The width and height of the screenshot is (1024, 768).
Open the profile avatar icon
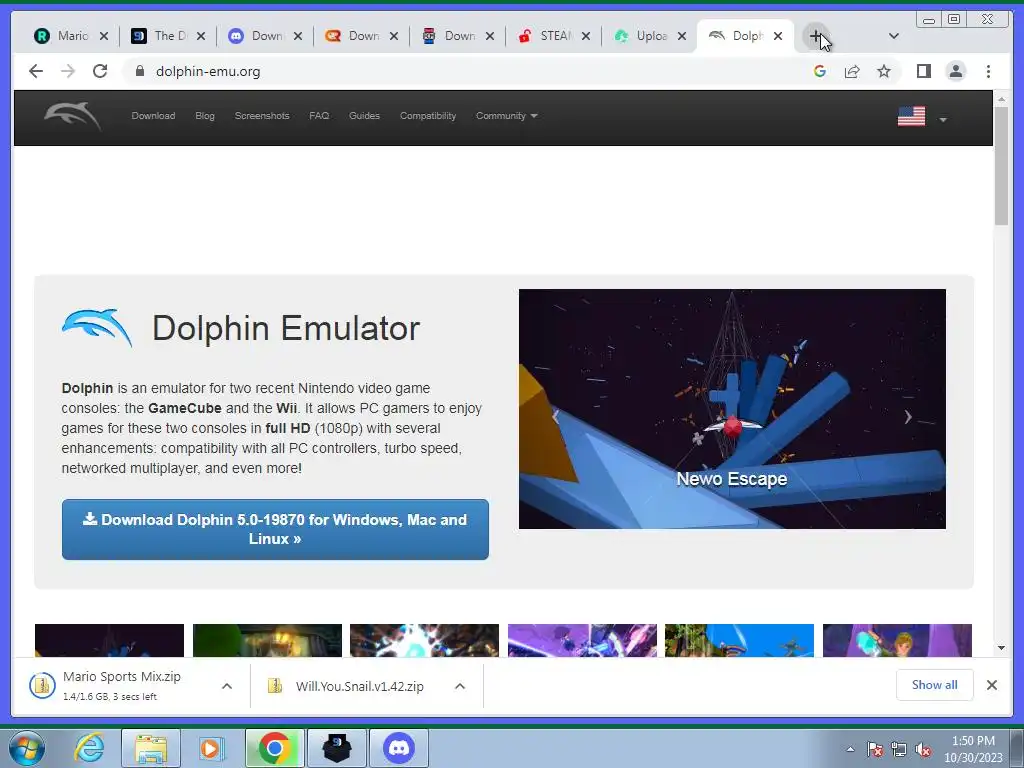[x=956, y=71]
